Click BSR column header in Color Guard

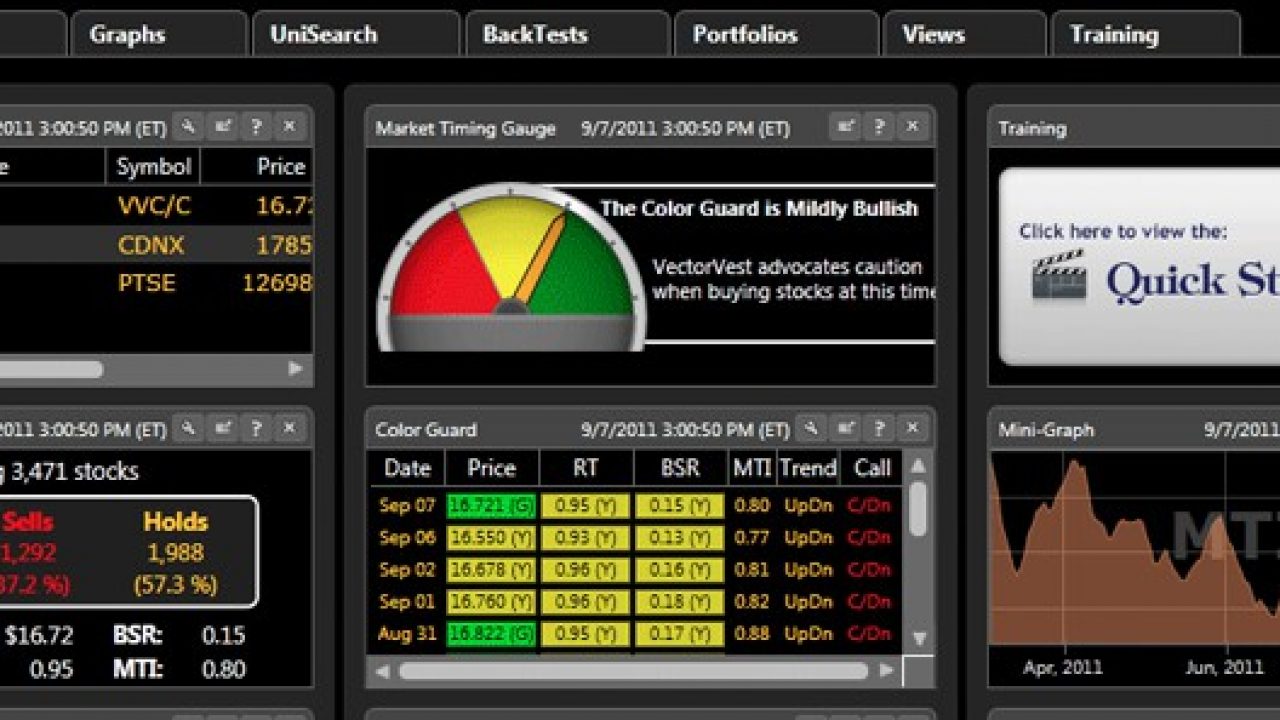pyautogui.click(x=680, y=468)
